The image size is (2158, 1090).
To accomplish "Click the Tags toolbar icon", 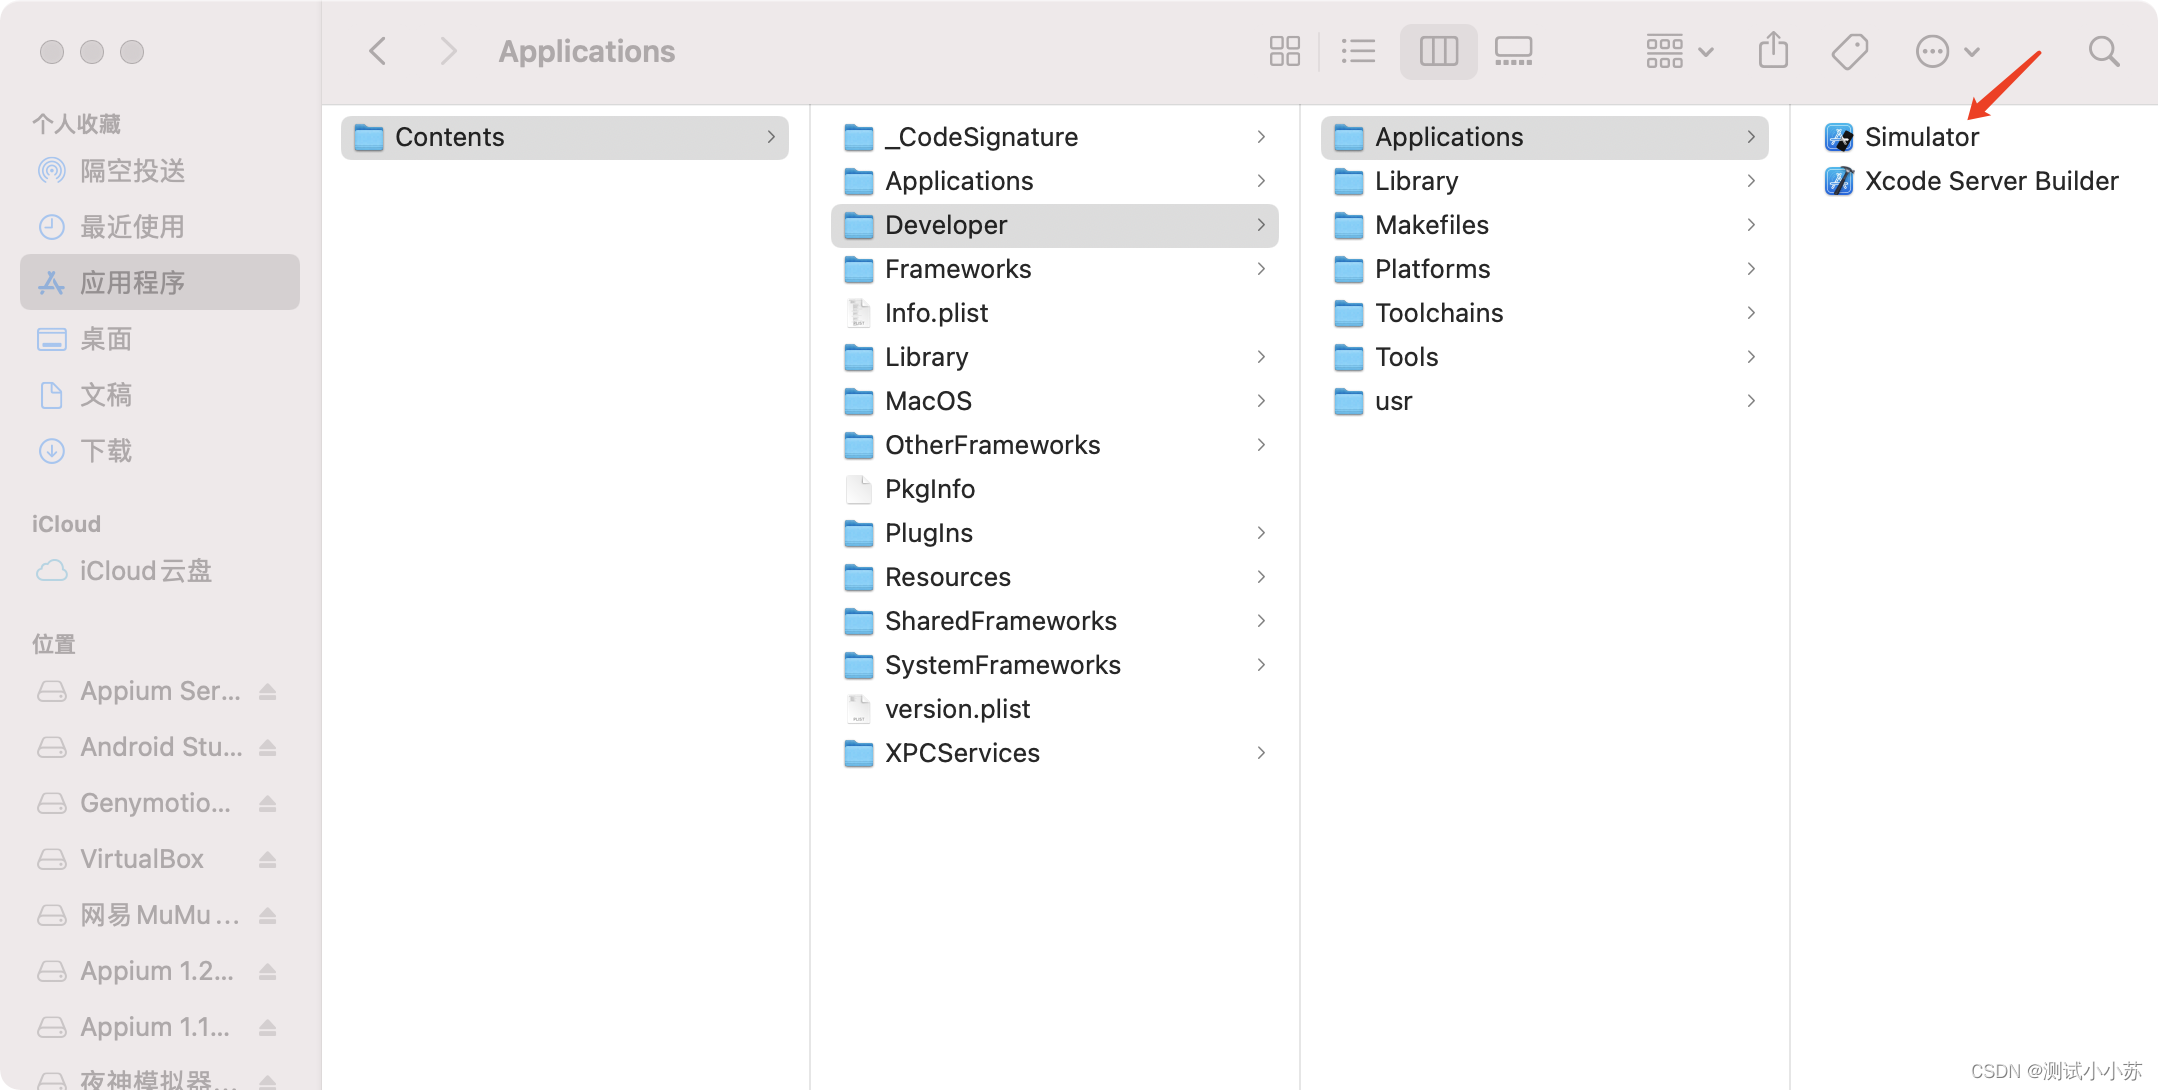I will click(1849, 51).
